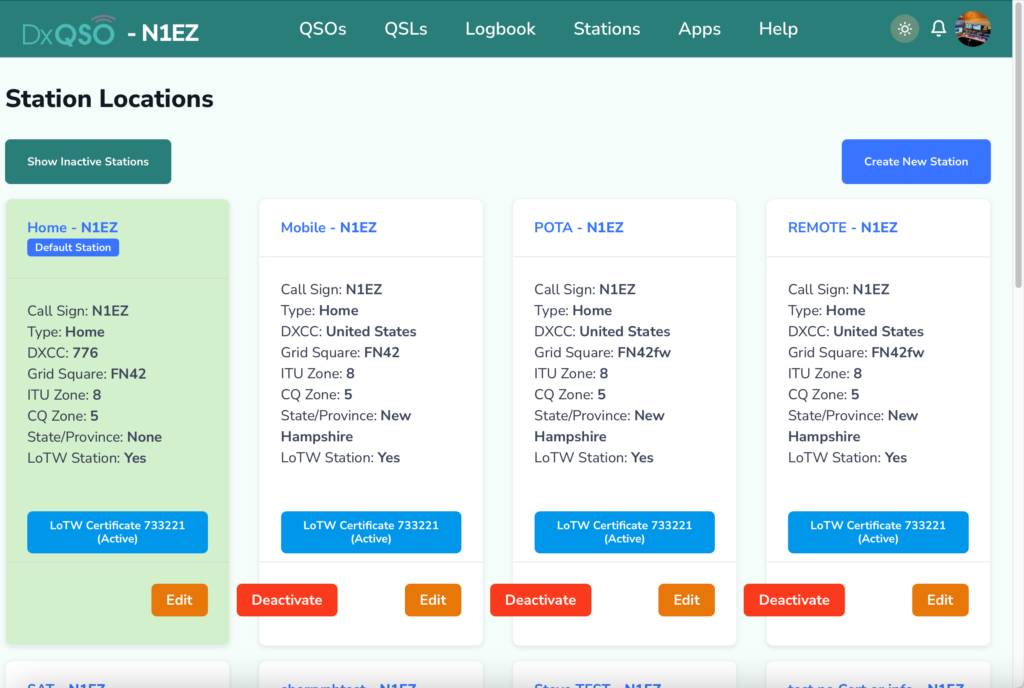Select 'State/Province: None' on Home card
The image size is (1024, 688).
(x=95, y=437)
